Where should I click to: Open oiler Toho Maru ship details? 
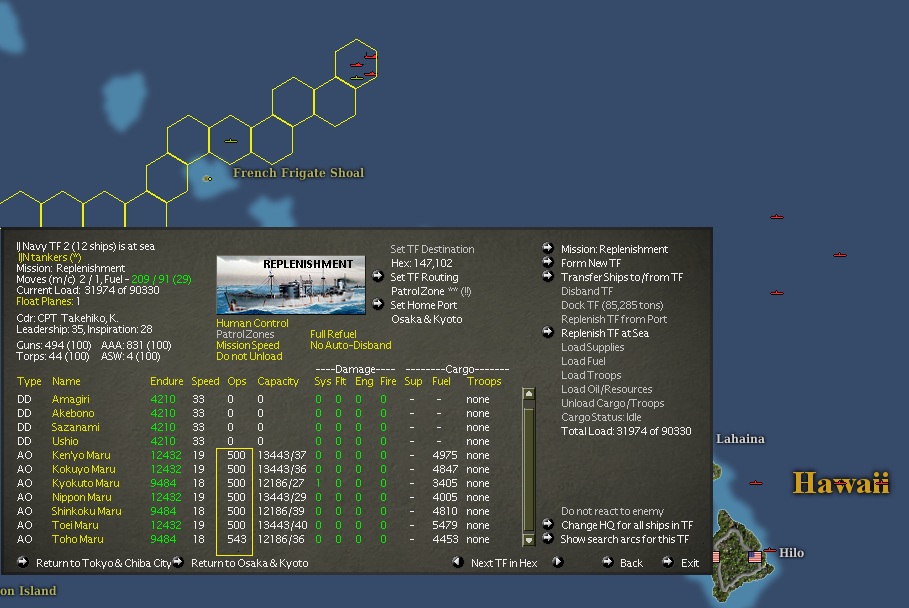[x=78, y=539]
